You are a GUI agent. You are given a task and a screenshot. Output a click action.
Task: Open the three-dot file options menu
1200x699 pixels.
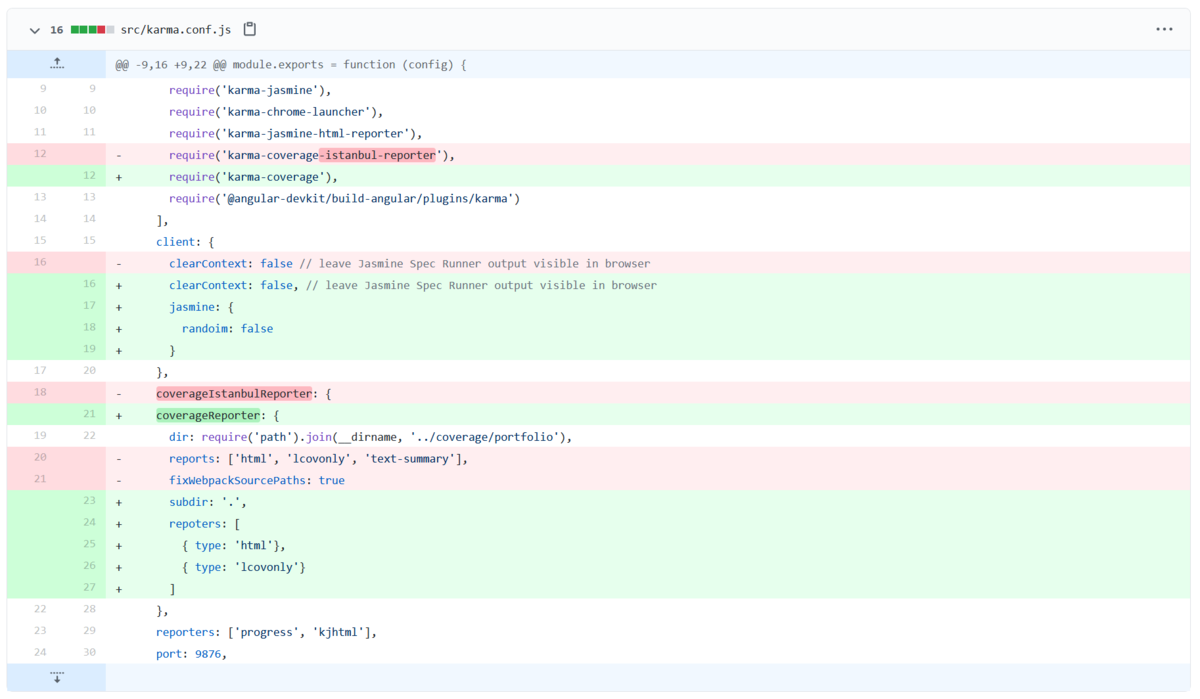pos(1164,30)
